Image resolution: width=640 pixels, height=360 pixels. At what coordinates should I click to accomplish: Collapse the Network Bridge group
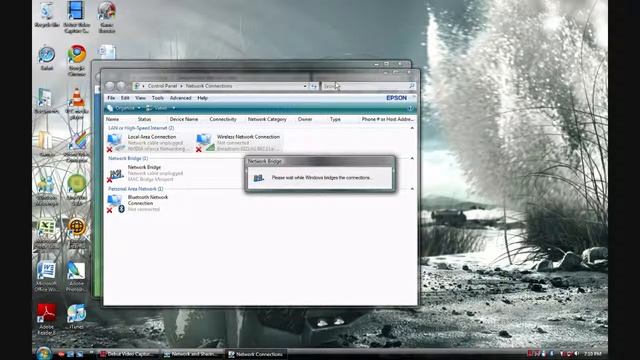pyautogui.click(x=412, y=158)
